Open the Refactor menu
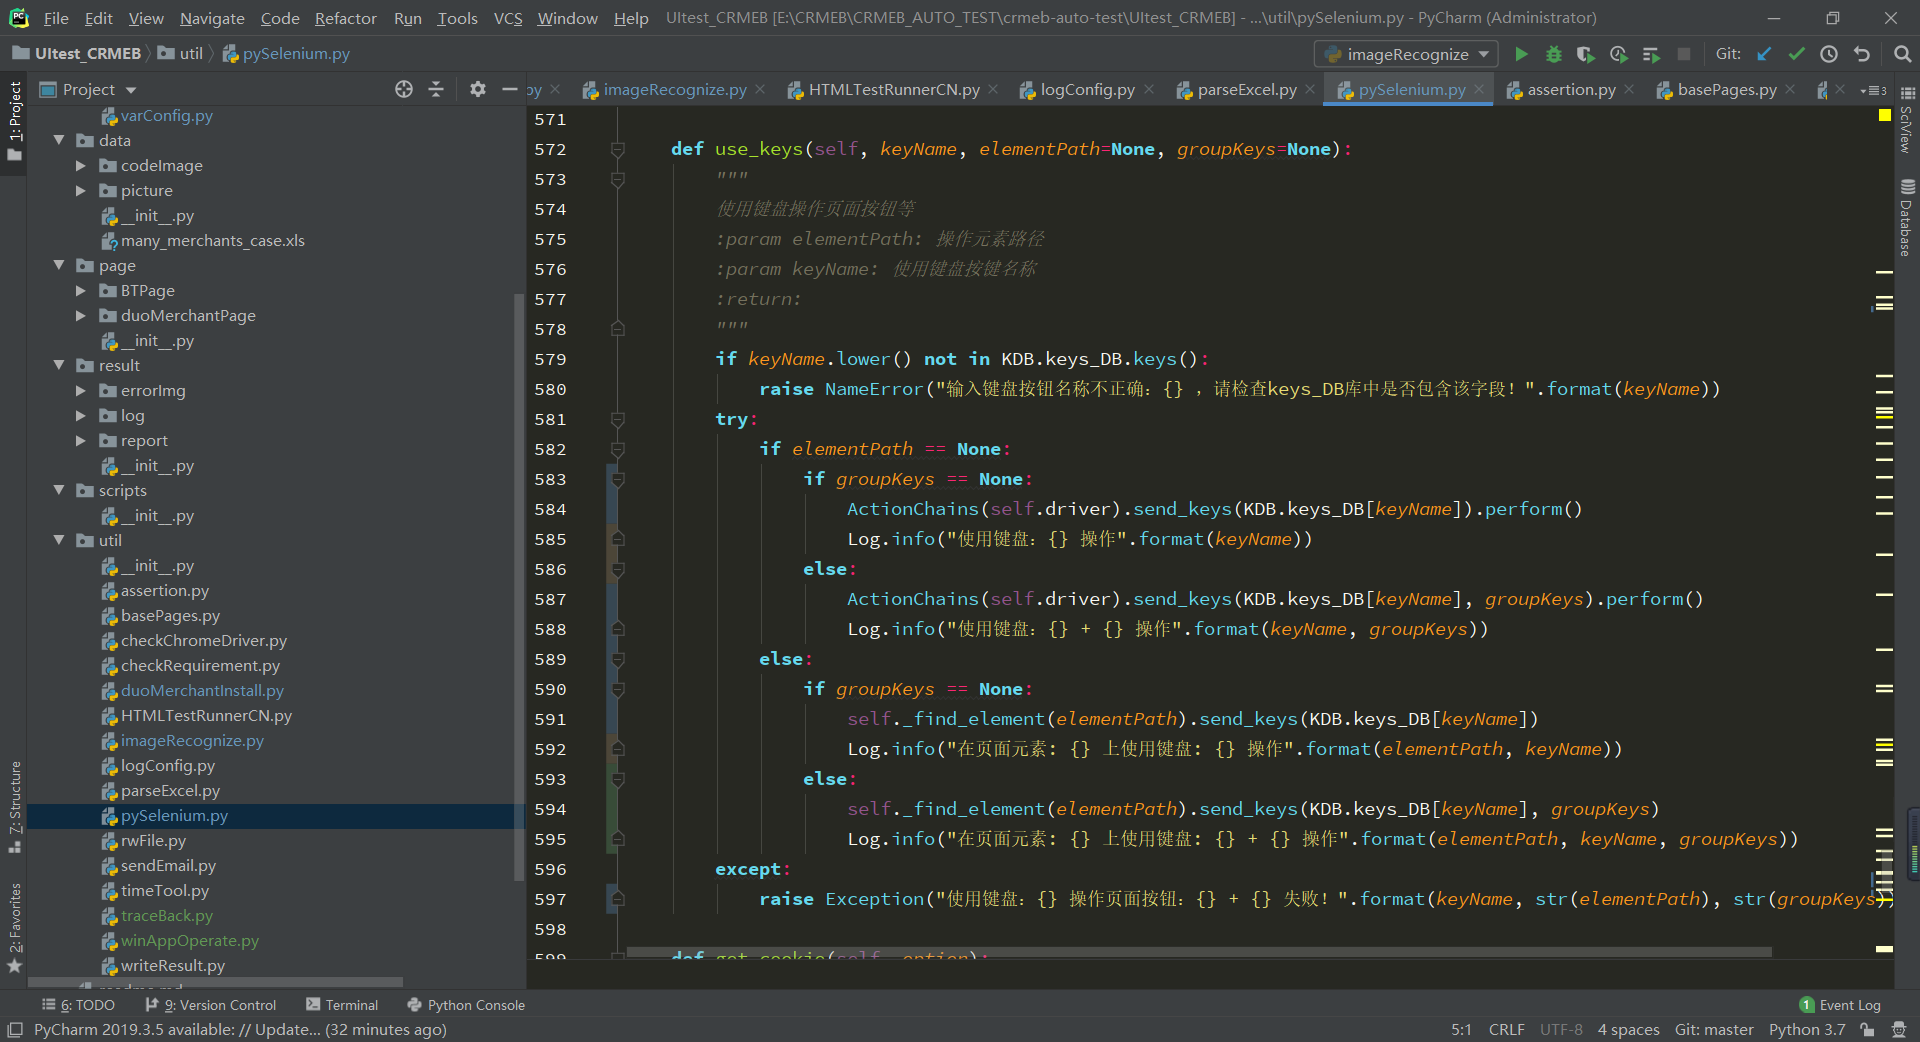1920x1042 pixels. 345,18
